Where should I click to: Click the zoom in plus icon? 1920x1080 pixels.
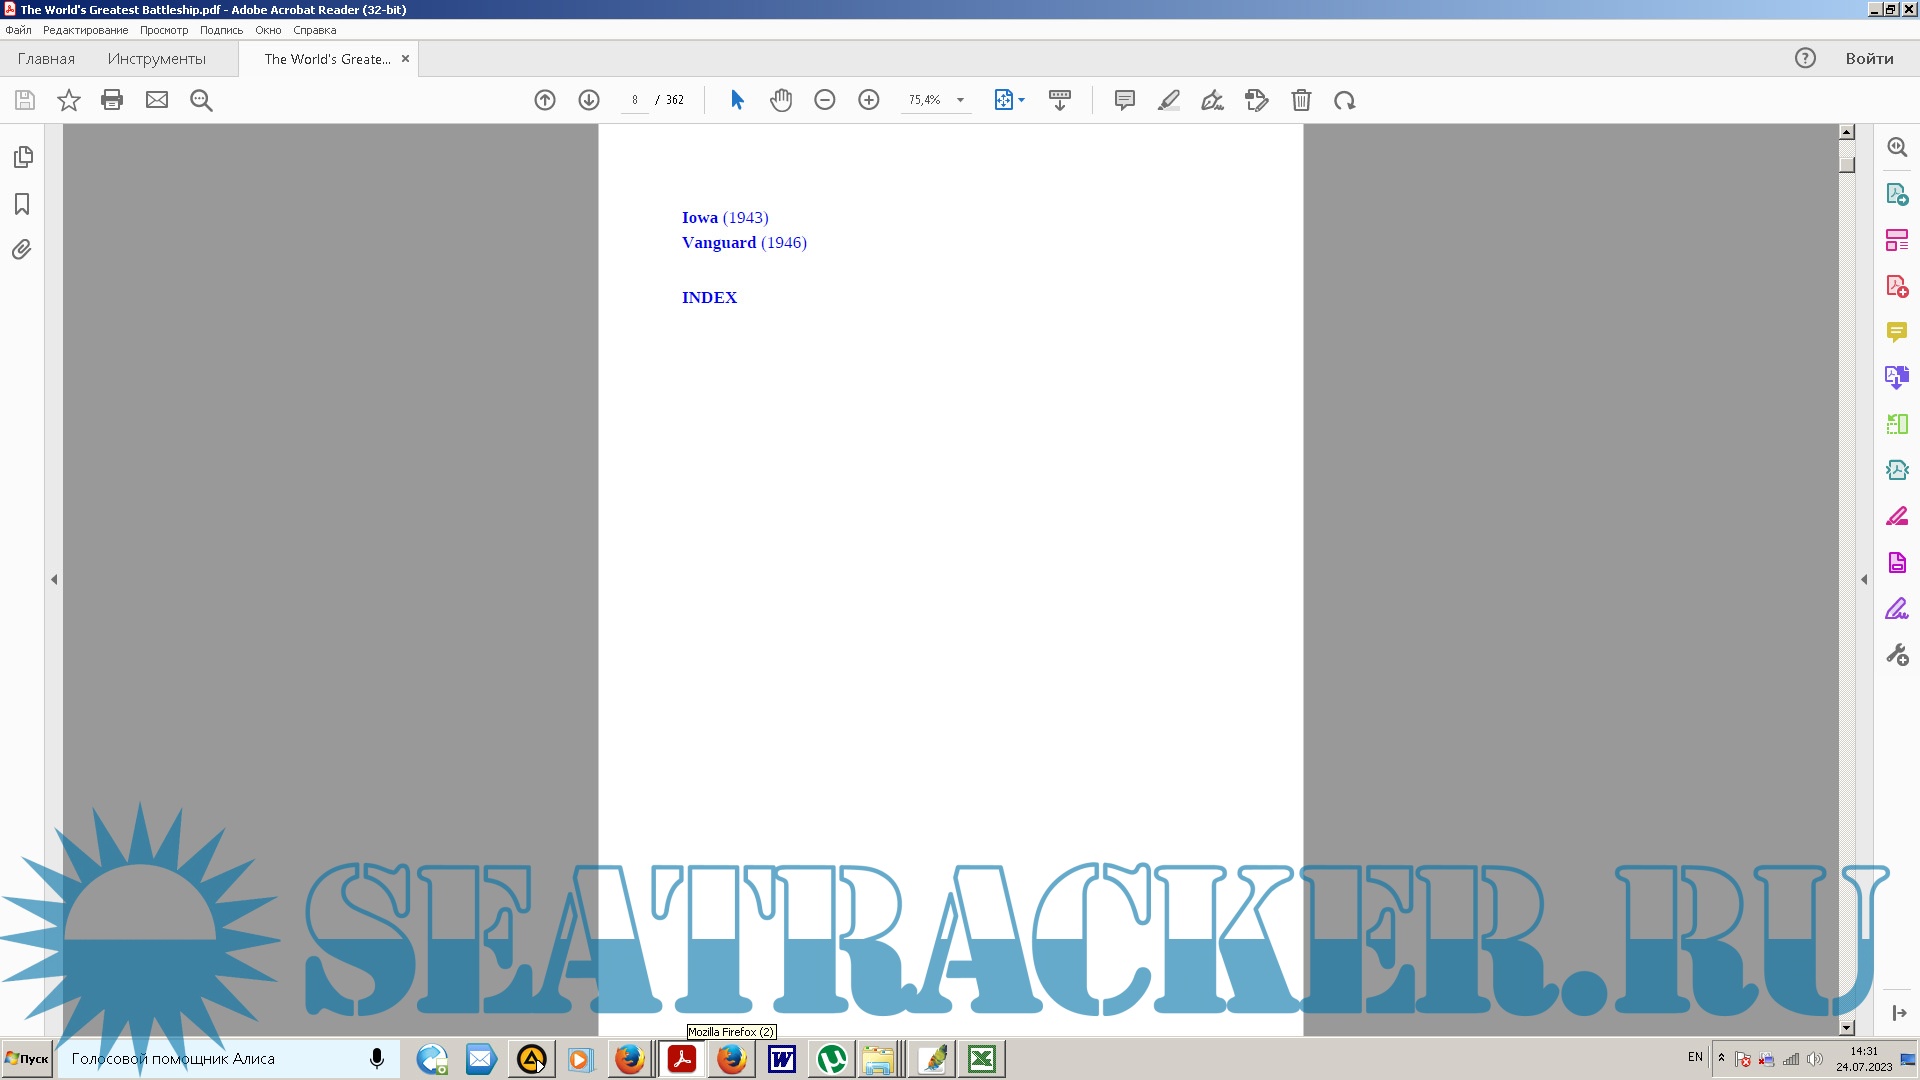(869, 100)
